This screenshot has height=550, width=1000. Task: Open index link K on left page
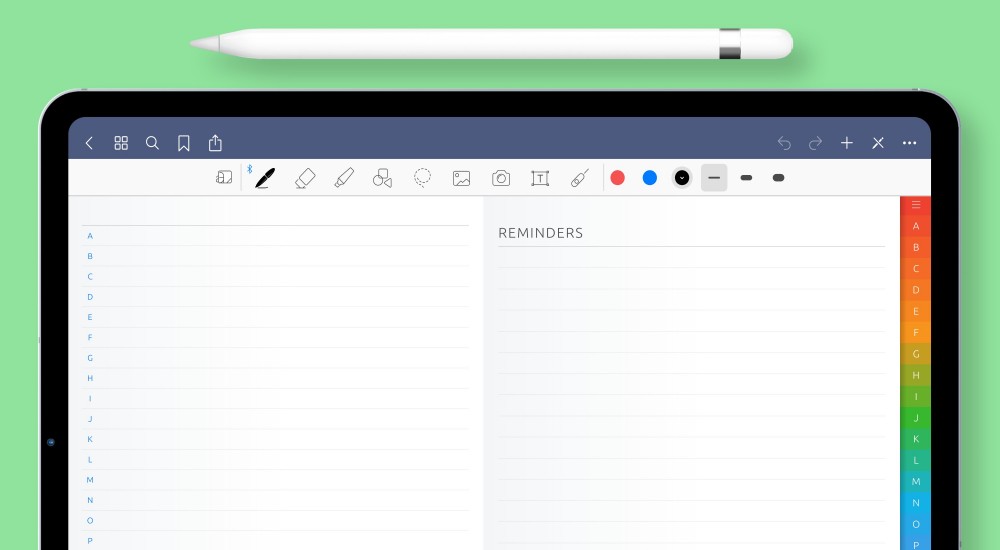pyautogui.click(x=90, y=440)
